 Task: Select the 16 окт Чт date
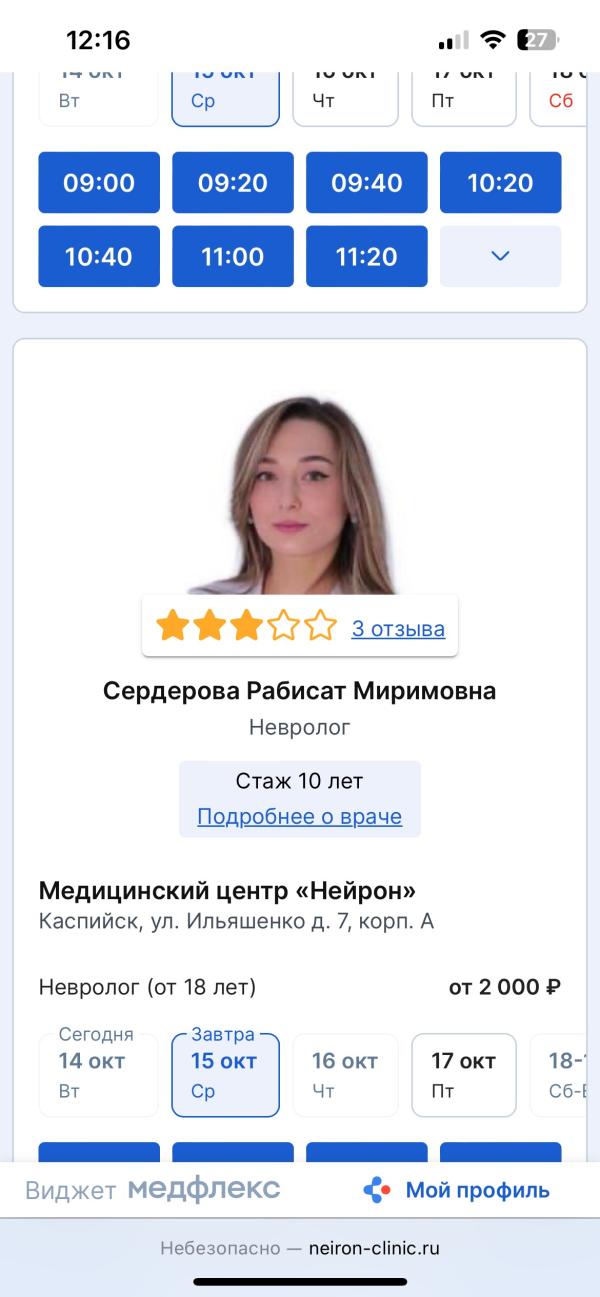pyautogui.click(x=345, y=1074)
